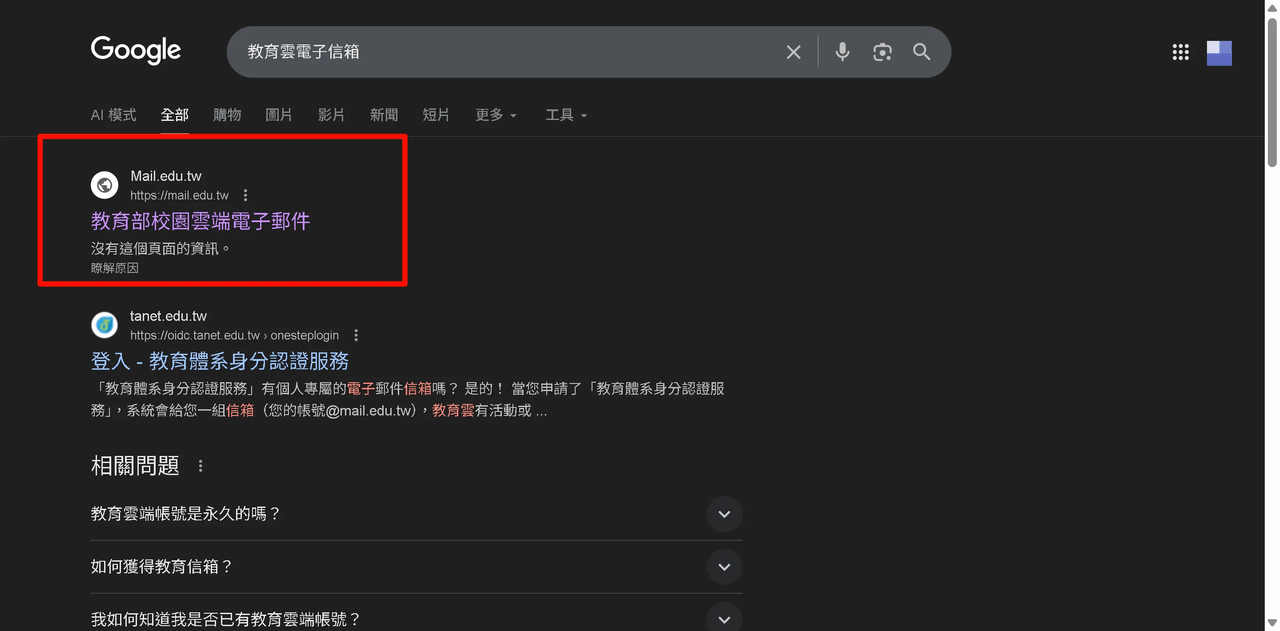Open more options for Mail.edu.tw result
The image size is (1280, 631).
point(245,196)
